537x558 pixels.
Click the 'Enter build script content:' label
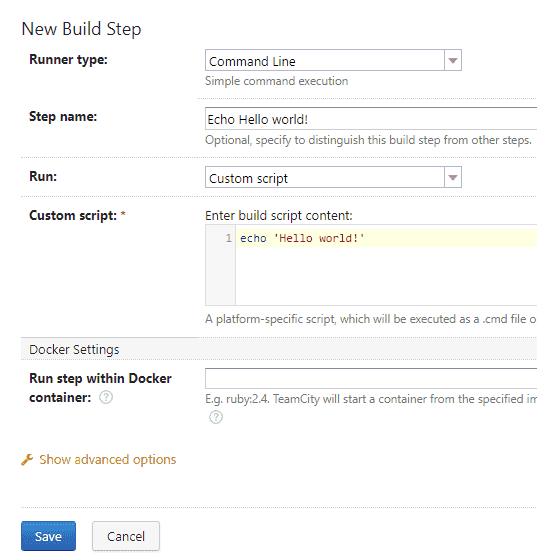click(279, 215)
